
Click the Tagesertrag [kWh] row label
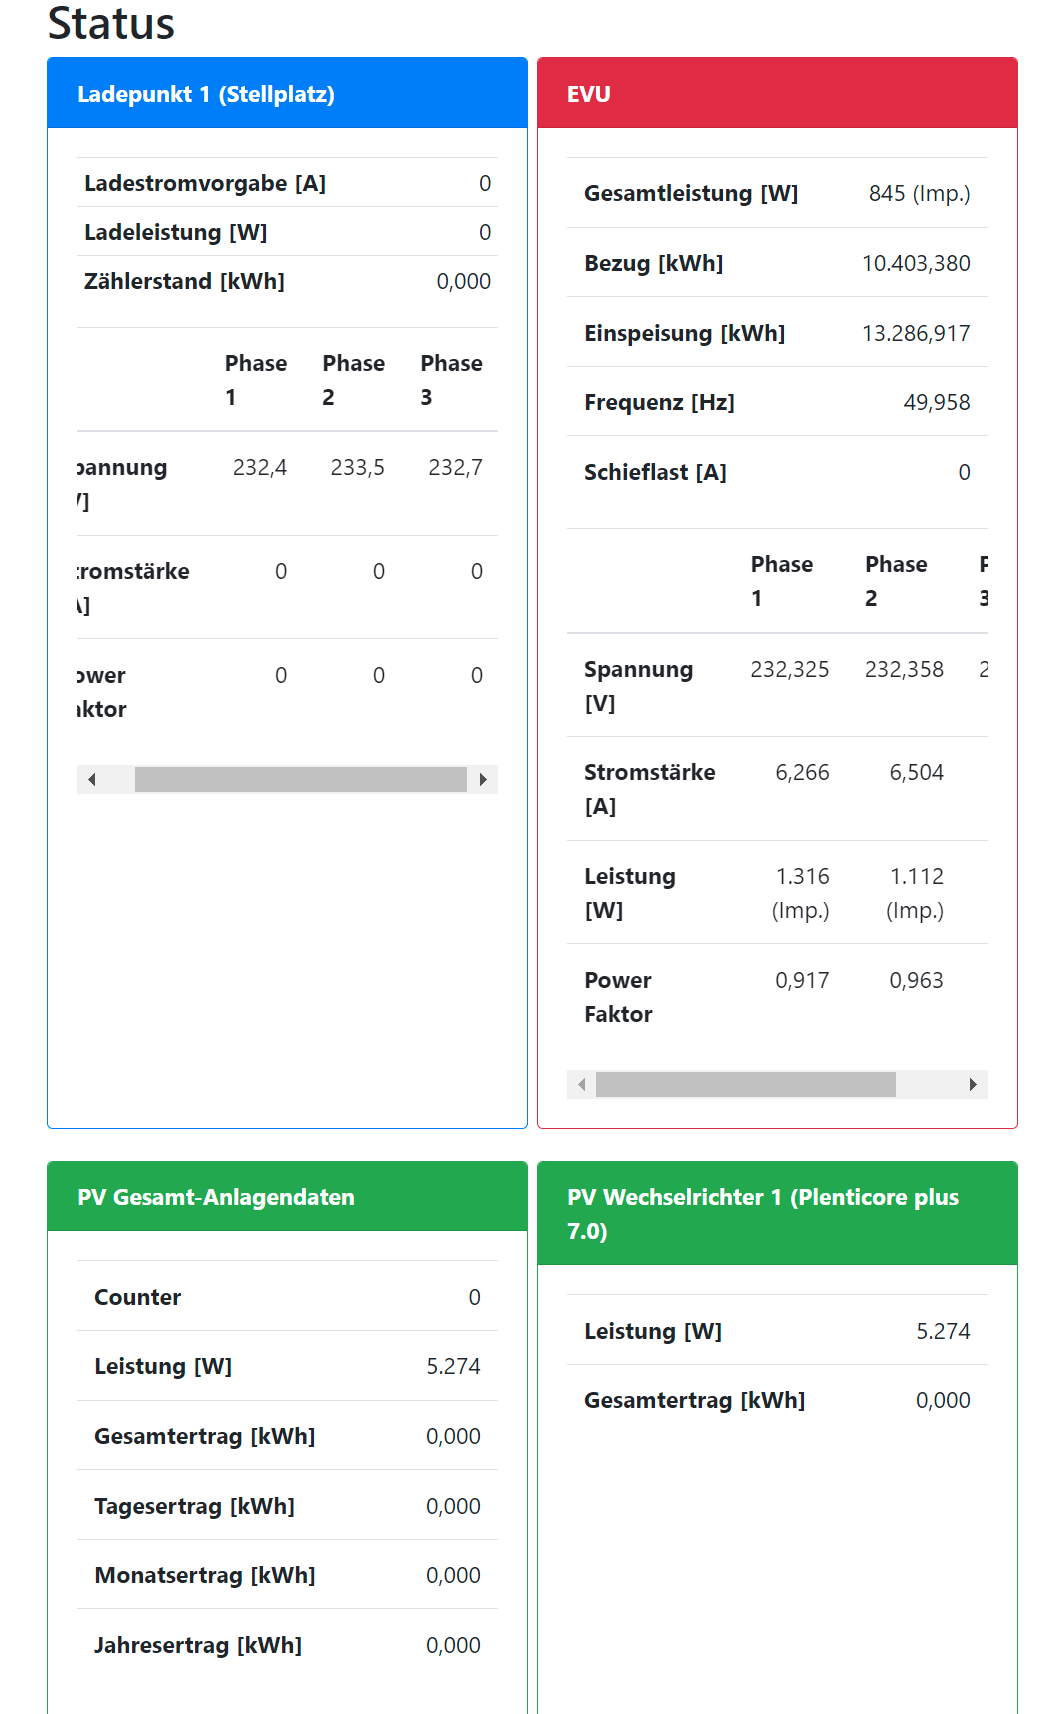coord(194,1506)
